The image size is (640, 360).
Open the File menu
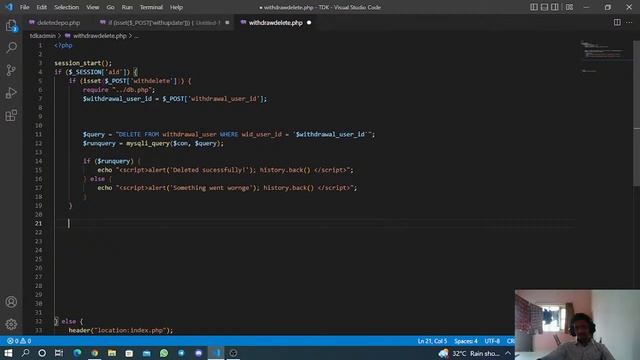point(24,7)
